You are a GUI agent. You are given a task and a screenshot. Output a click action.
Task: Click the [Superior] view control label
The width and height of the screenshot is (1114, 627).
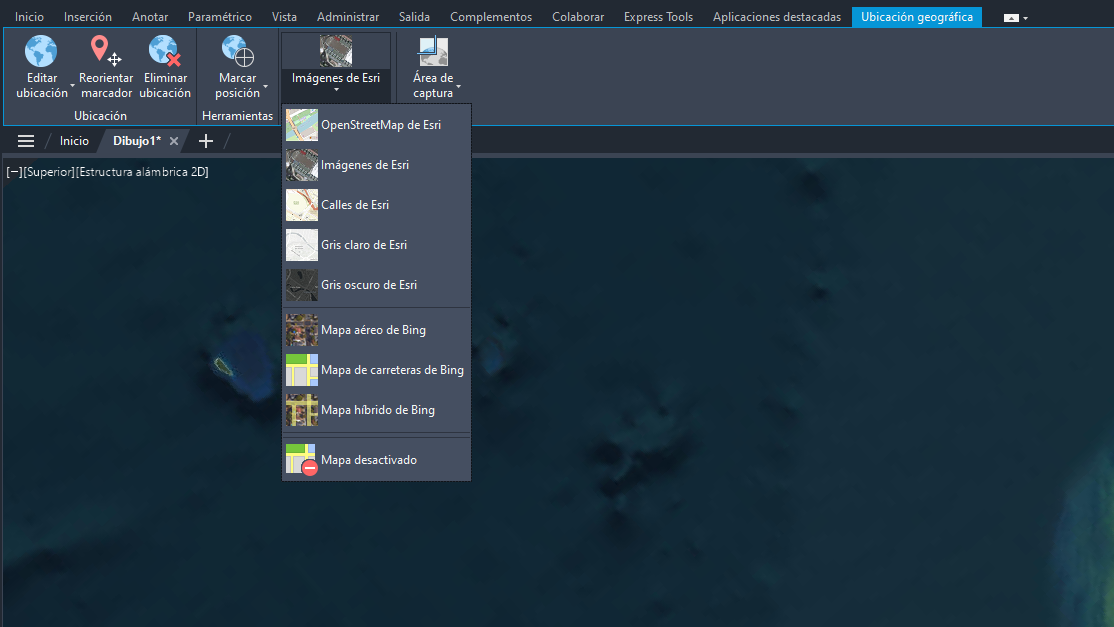[49, 172]
